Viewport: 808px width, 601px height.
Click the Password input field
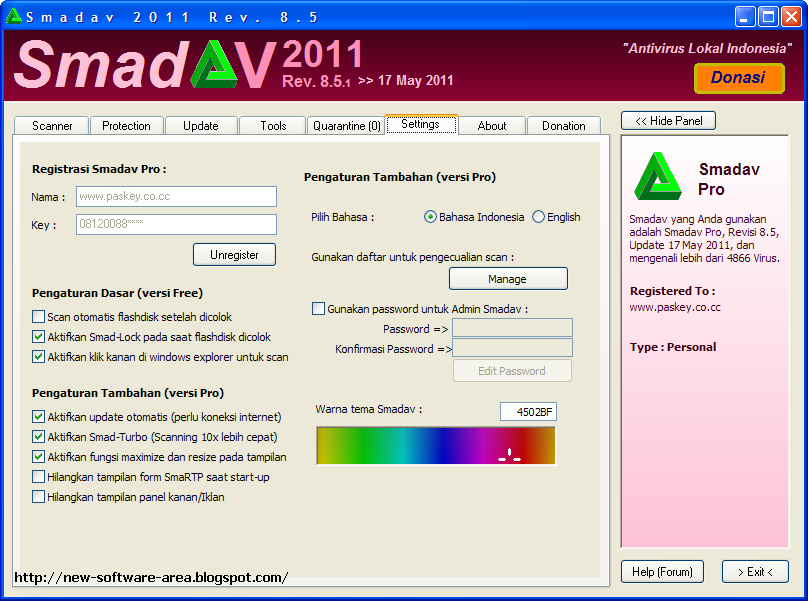(x=512, y=328)
